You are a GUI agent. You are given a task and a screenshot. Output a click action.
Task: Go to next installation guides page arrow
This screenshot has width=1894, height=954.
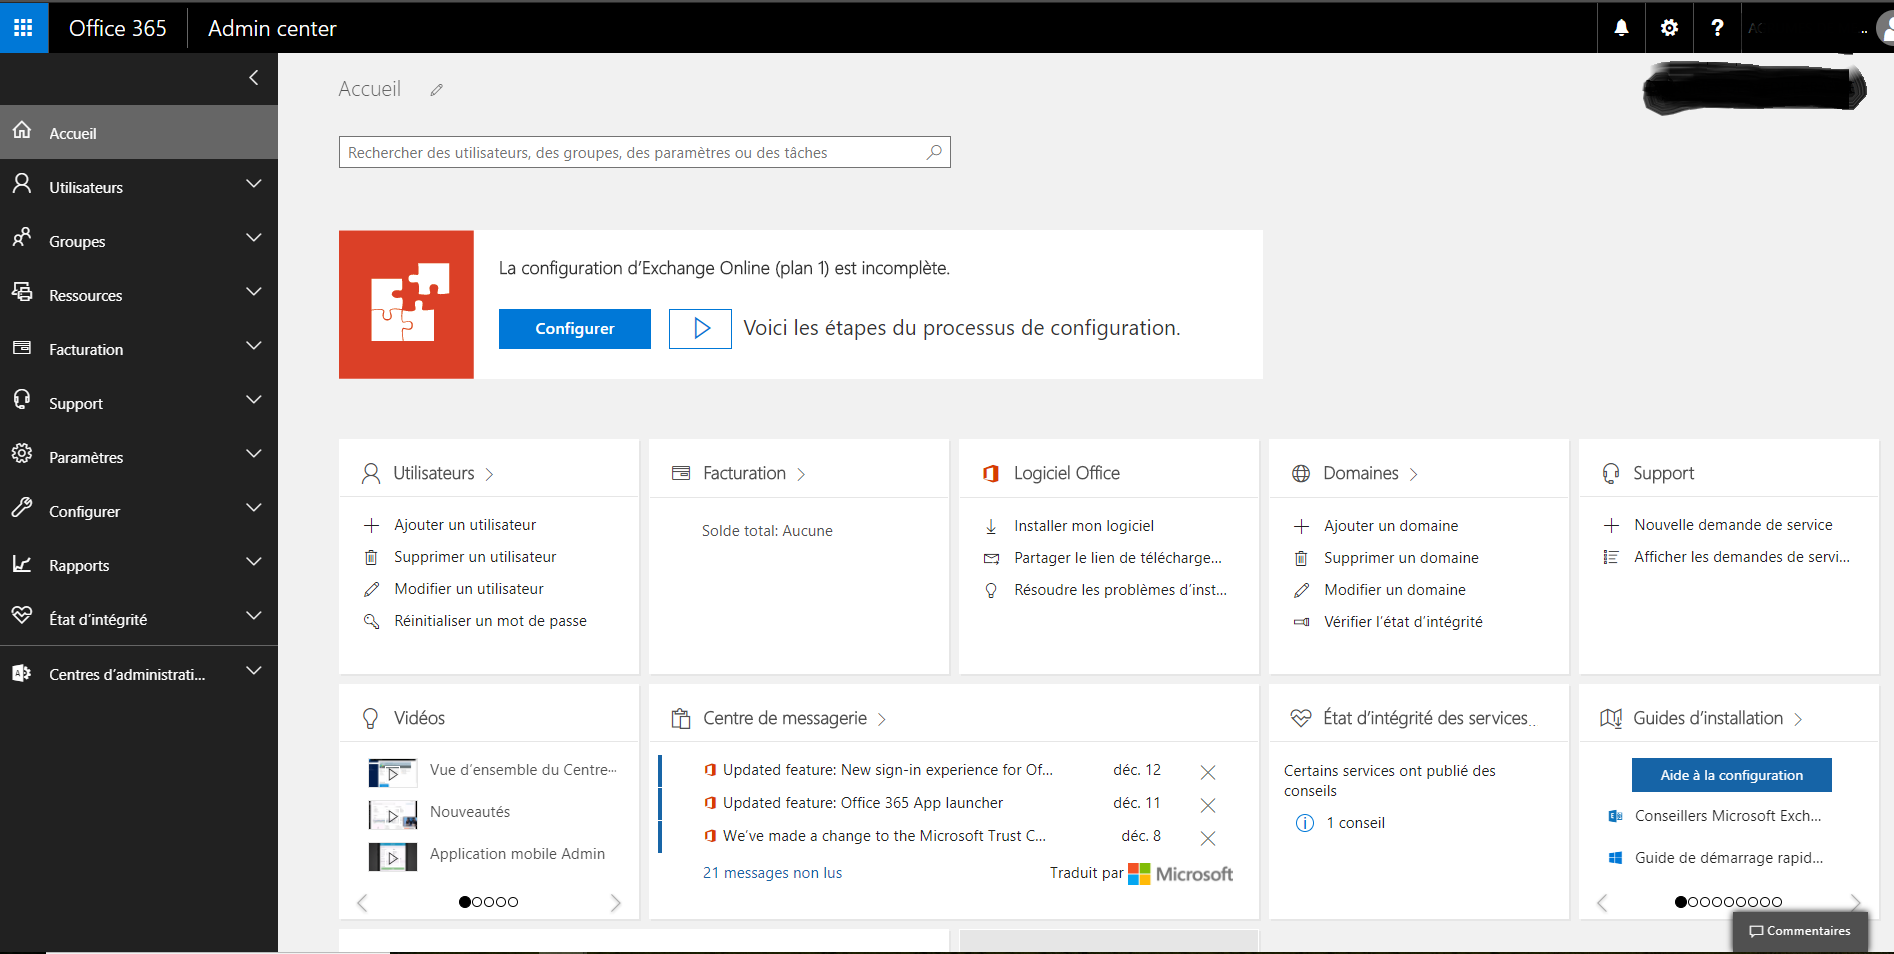click(1856, 902)
